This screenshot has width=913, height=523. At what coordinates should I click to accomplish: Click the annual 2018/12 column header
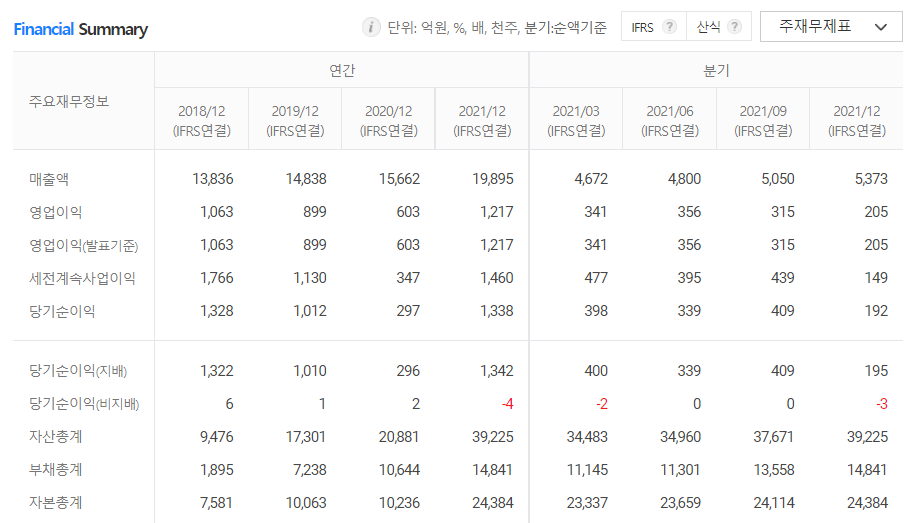(201, 121)
